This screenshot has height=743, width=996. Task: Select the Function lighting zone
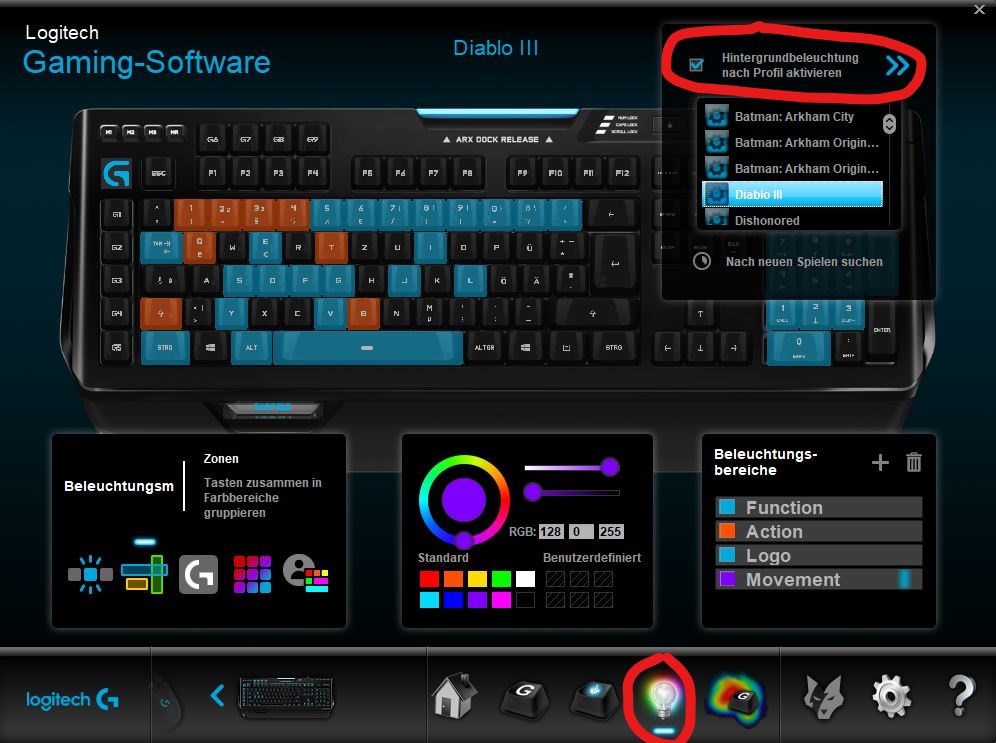[819, 507]
